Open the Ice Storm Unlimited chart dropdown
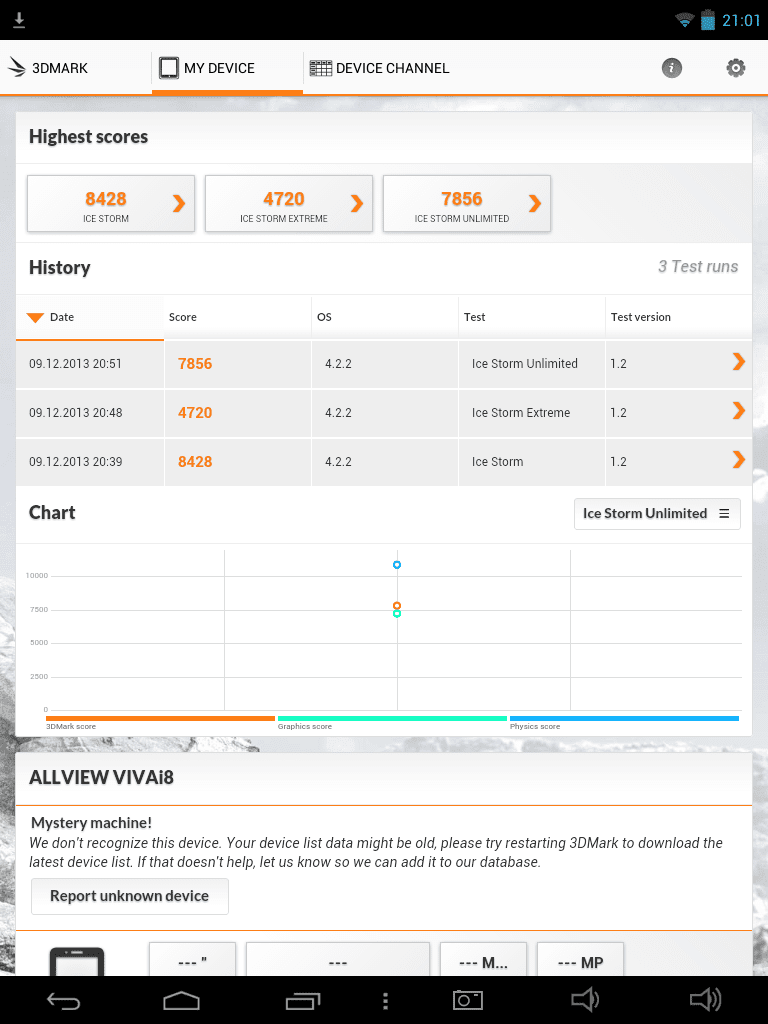 coord(656,513)
